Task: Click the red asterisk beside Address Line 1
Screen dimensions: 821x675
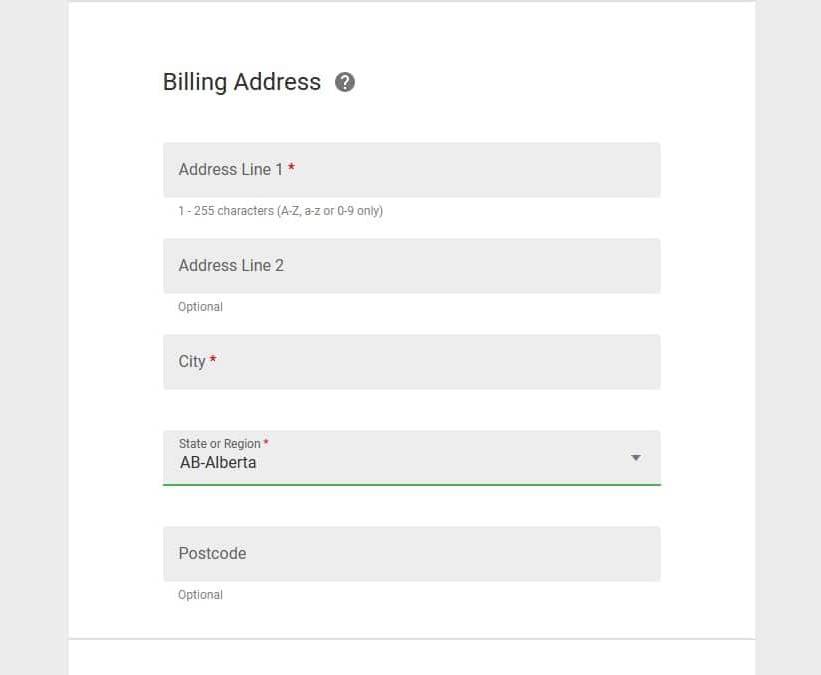Action: click(292, 168)
